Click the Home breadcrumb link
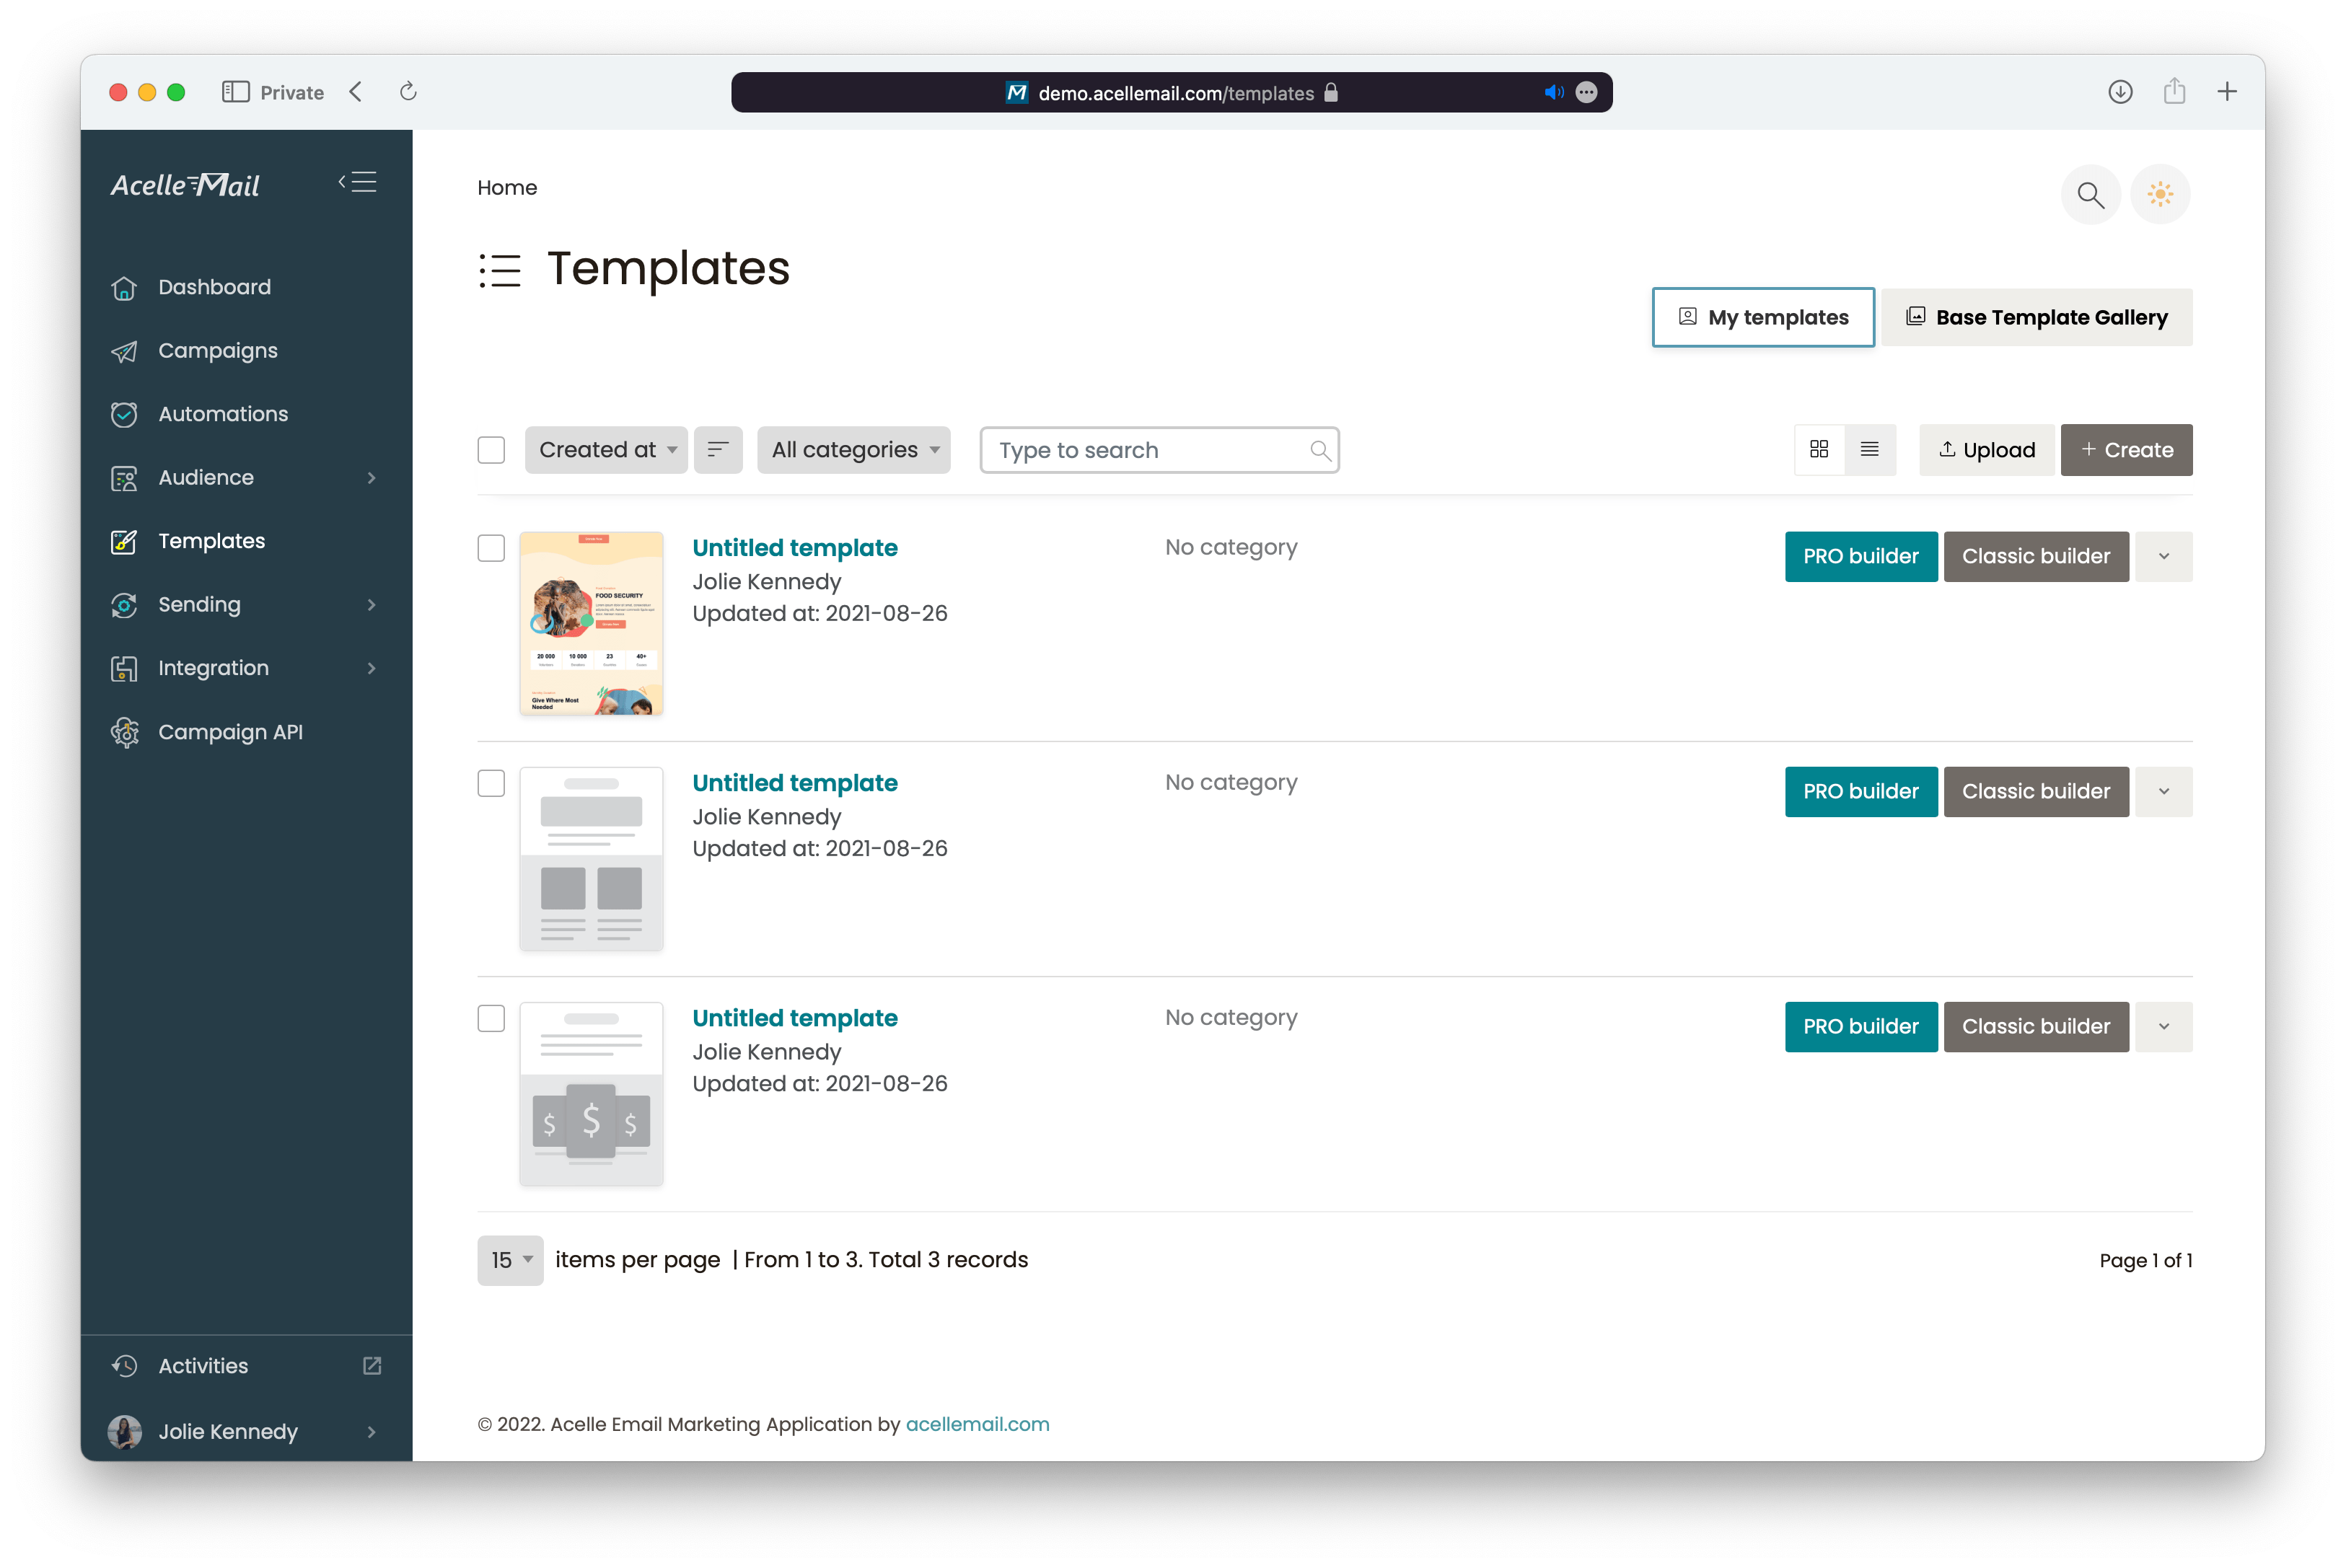 [x=507, y=188]
